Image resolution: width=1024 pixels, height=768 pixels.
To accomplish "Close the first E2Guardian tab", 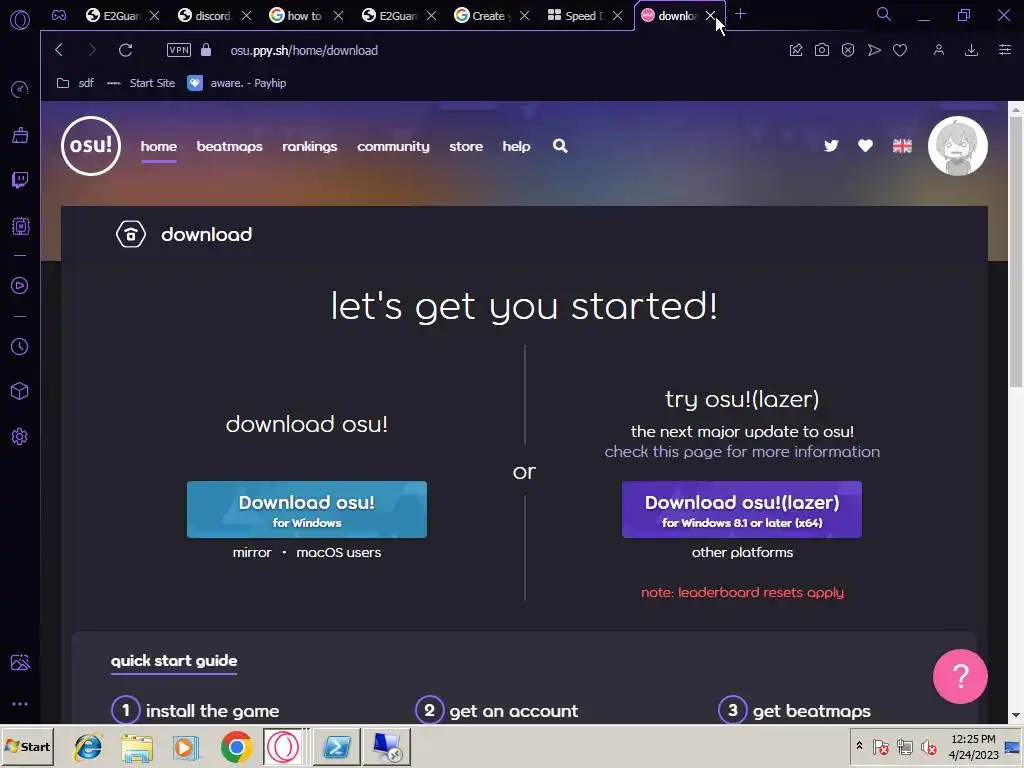I will tap(154, 16).
